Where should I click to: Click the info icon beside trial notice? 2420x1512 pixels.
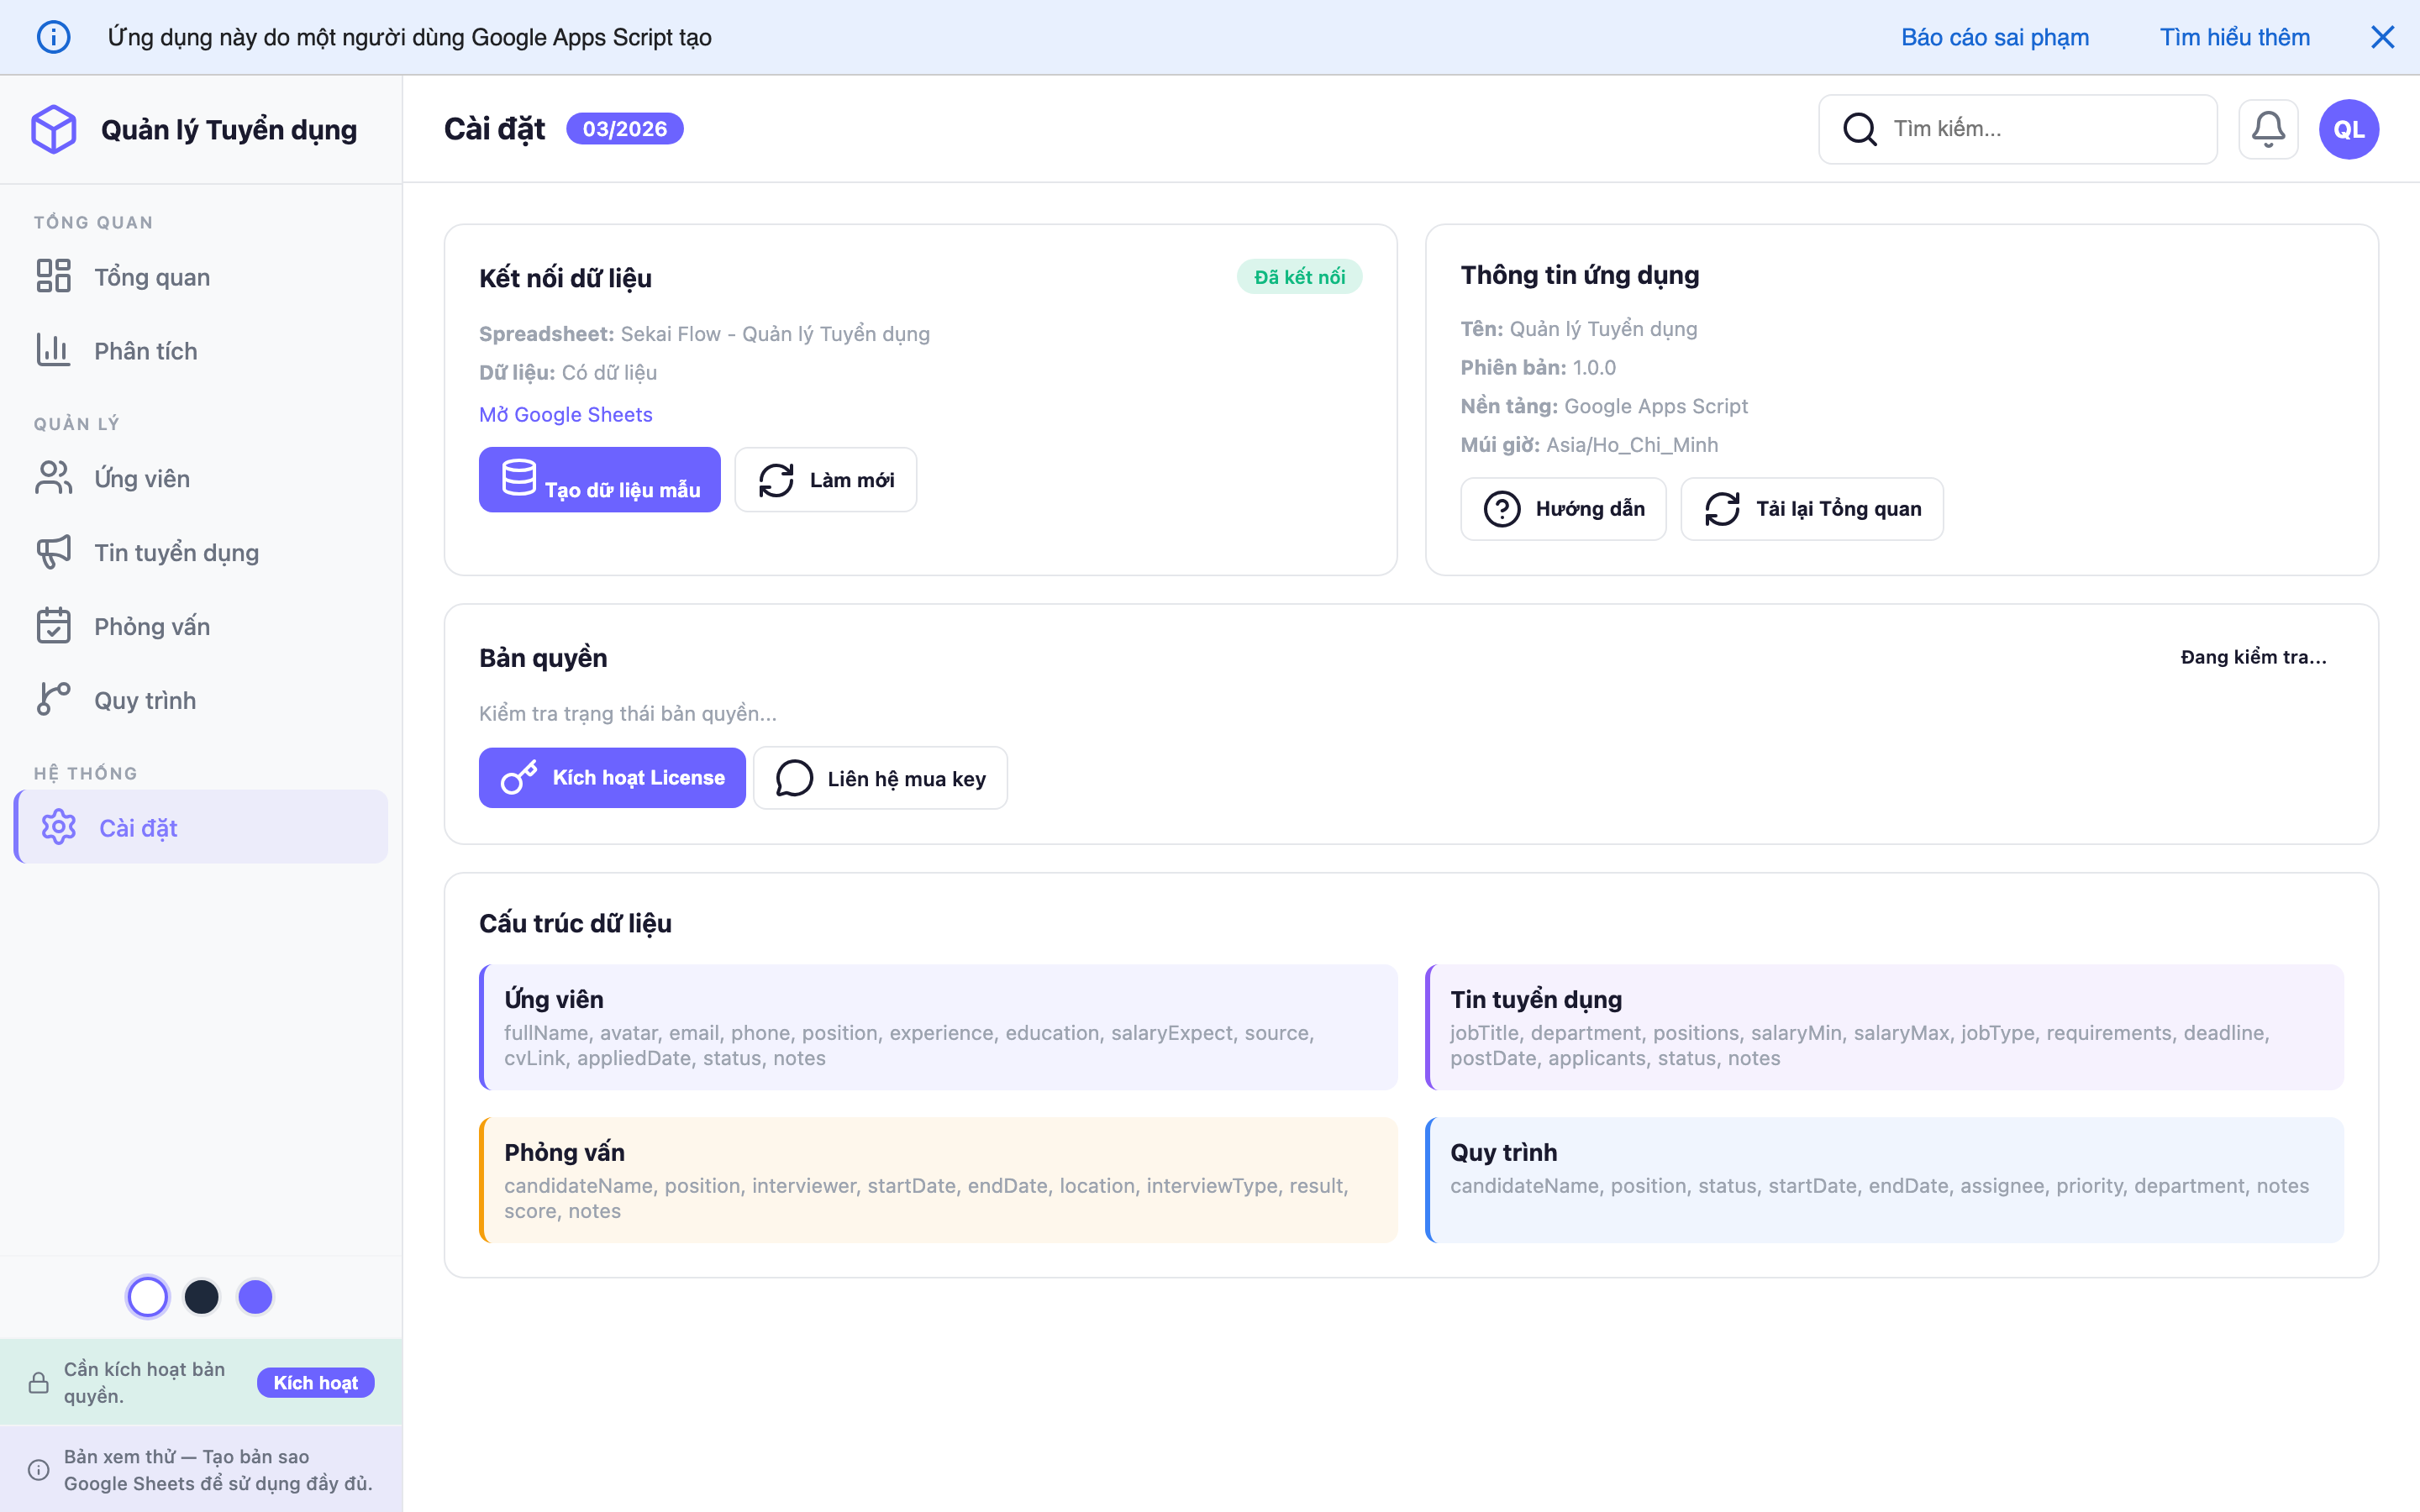tap(39, 1469)
